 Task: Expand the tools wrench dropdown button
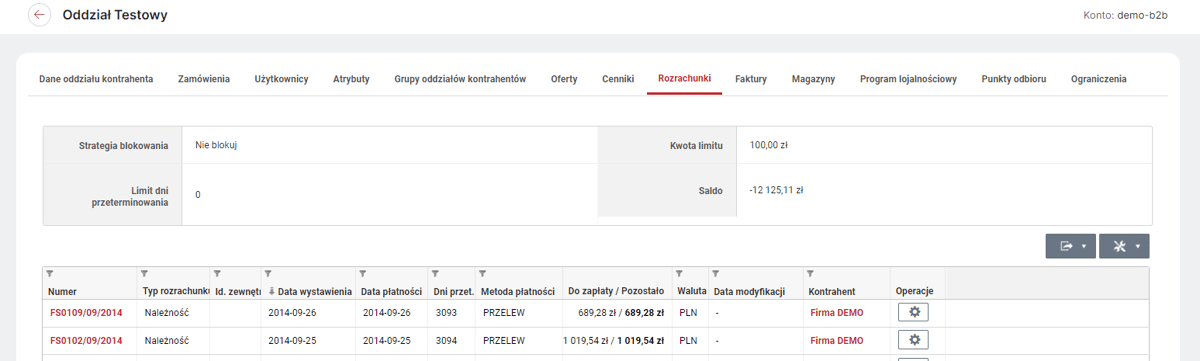point(1124,246)
